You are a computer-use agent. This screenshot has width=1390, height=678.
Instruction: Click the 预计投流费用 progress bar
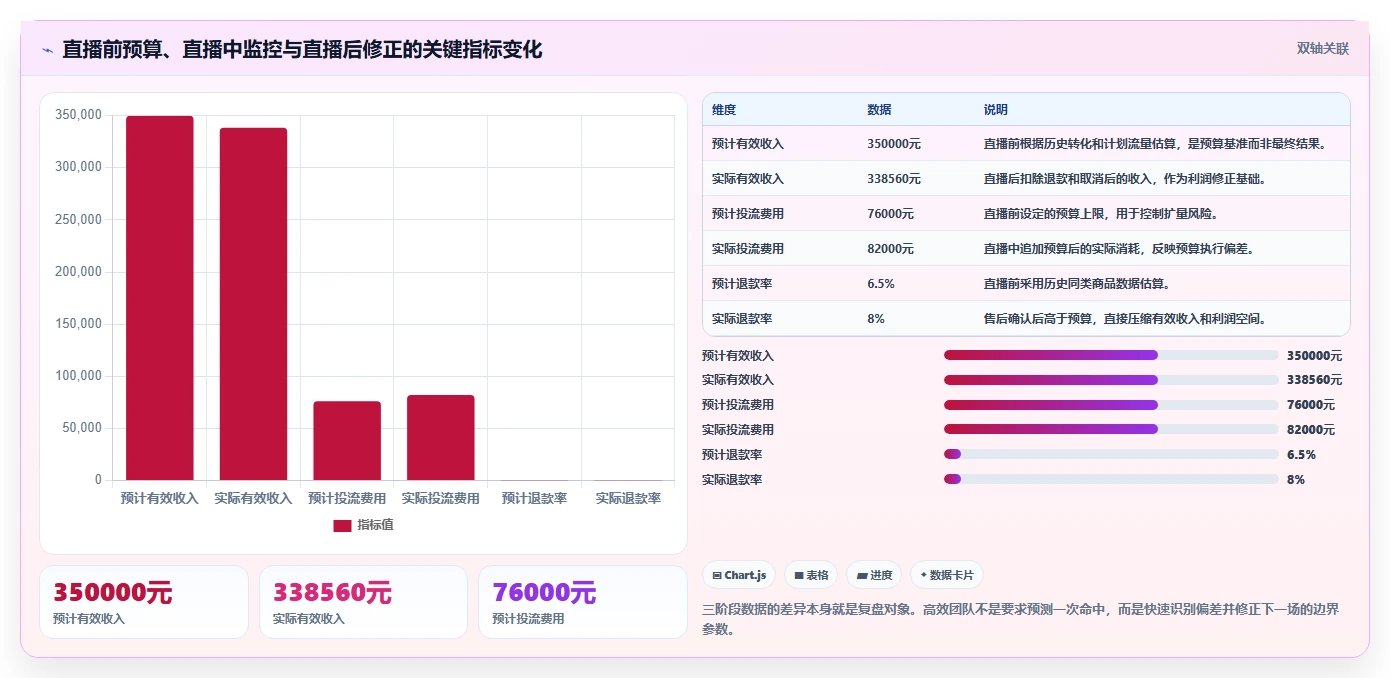coord(1111,405)
